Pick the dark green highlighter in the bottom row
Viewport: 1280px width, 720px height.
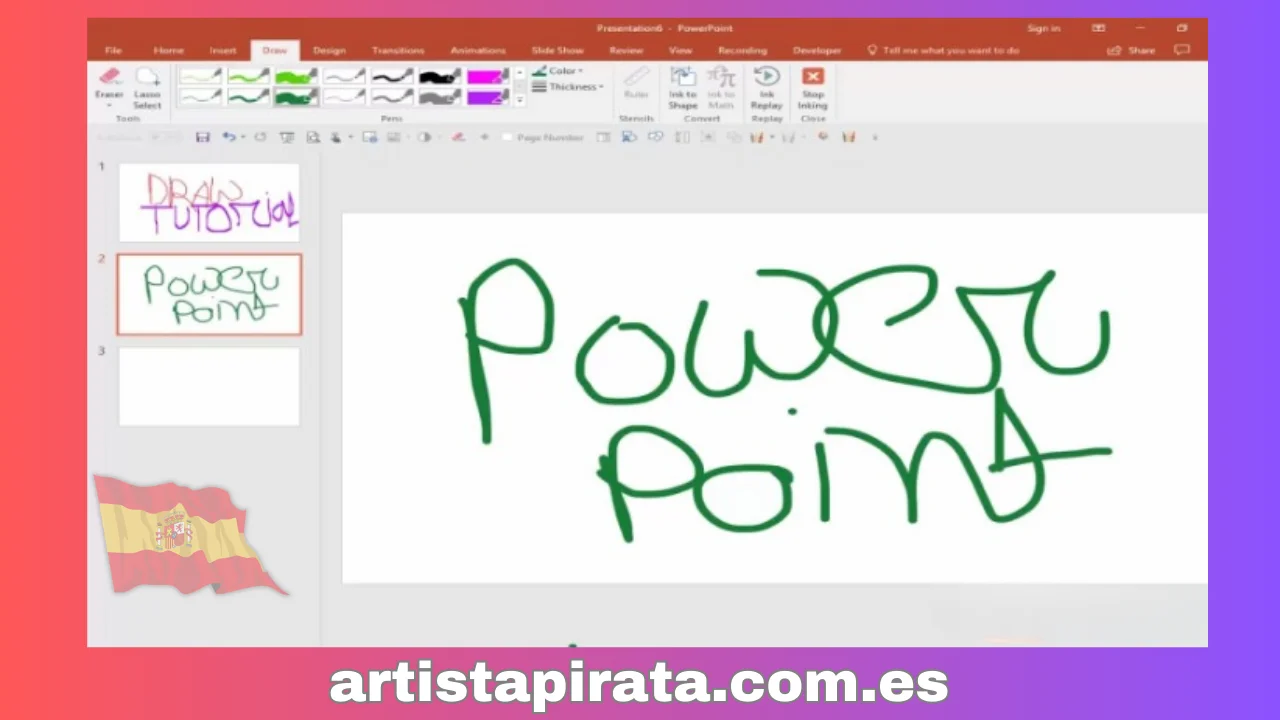297,96
